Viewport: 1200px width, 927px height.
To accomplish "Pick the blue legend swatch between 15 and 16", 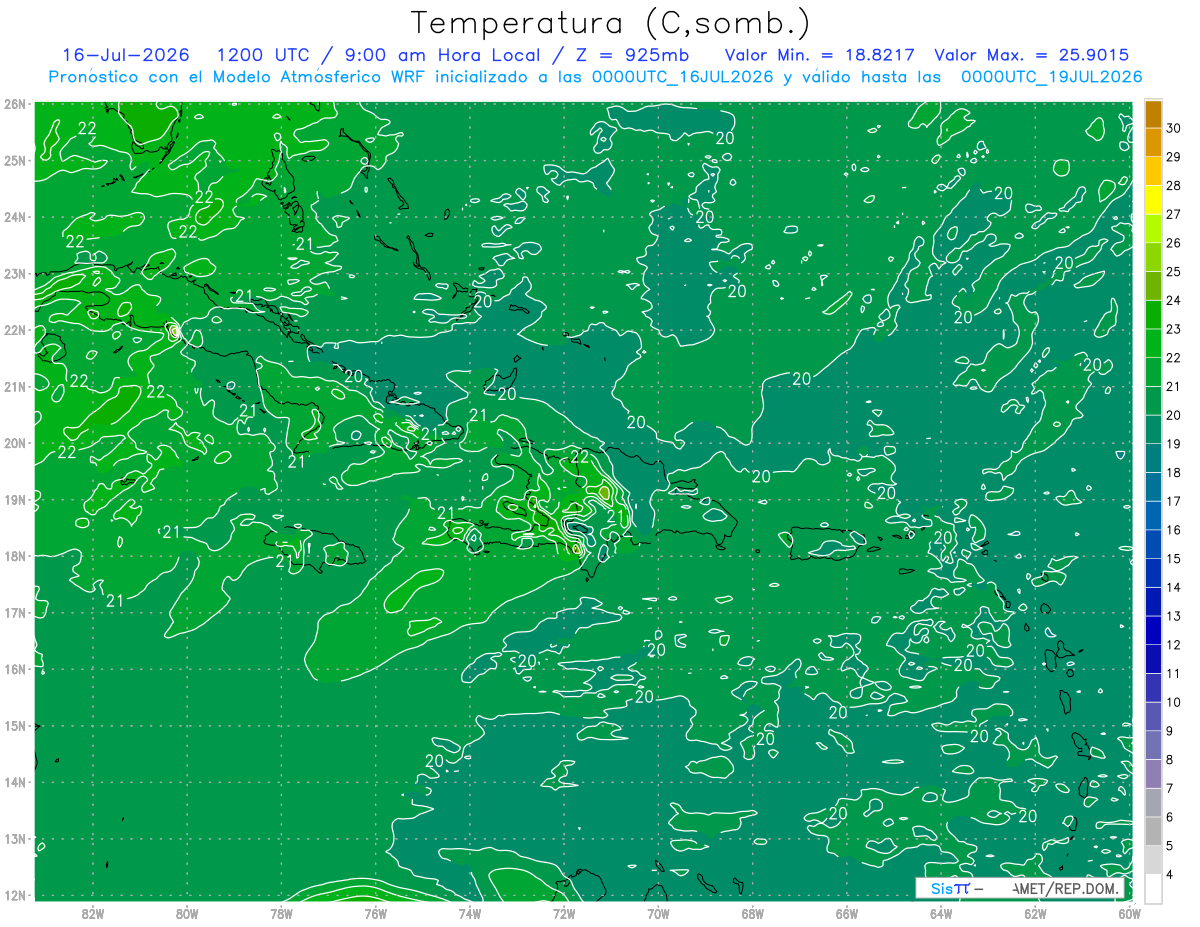I will pos(1153,544).
